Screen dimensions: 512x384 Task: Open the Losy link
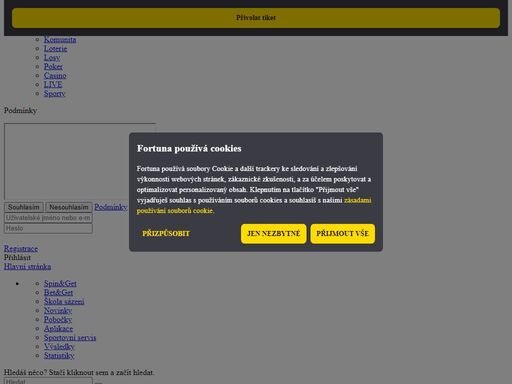[52, 58]
